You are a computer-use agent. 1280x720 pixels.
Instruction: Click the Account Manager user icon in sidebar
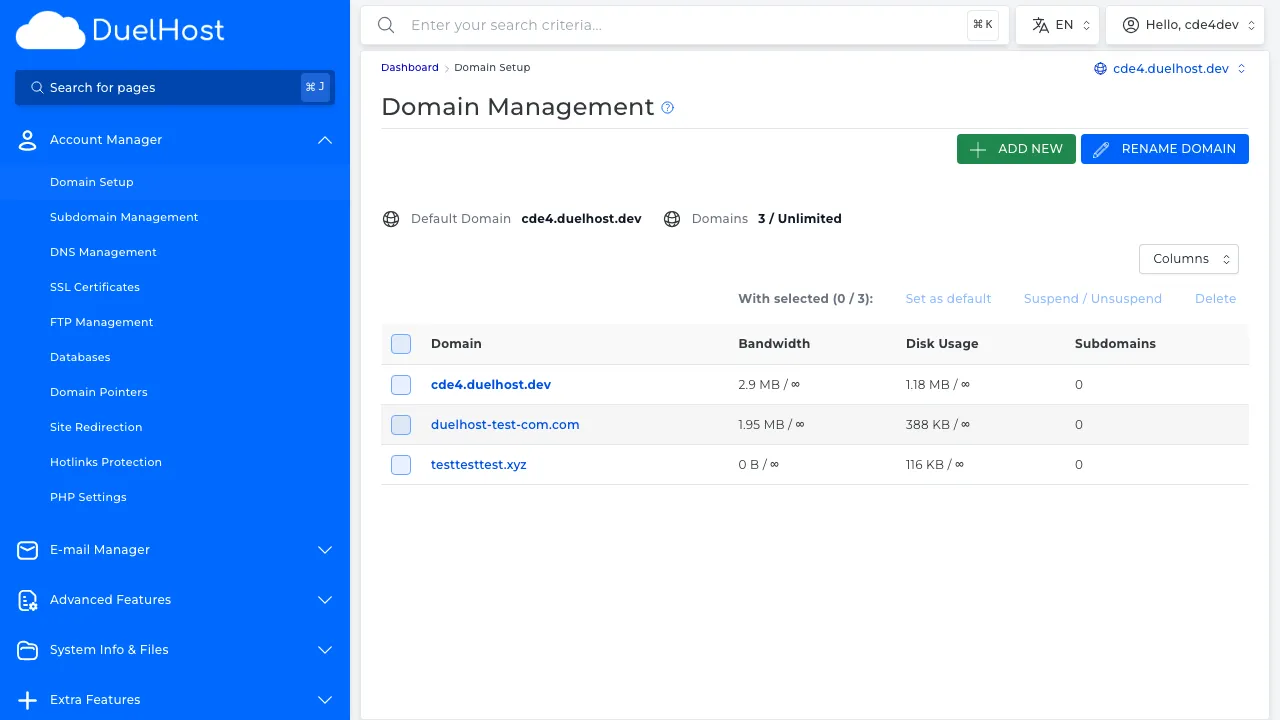click(x=27, y=140)
